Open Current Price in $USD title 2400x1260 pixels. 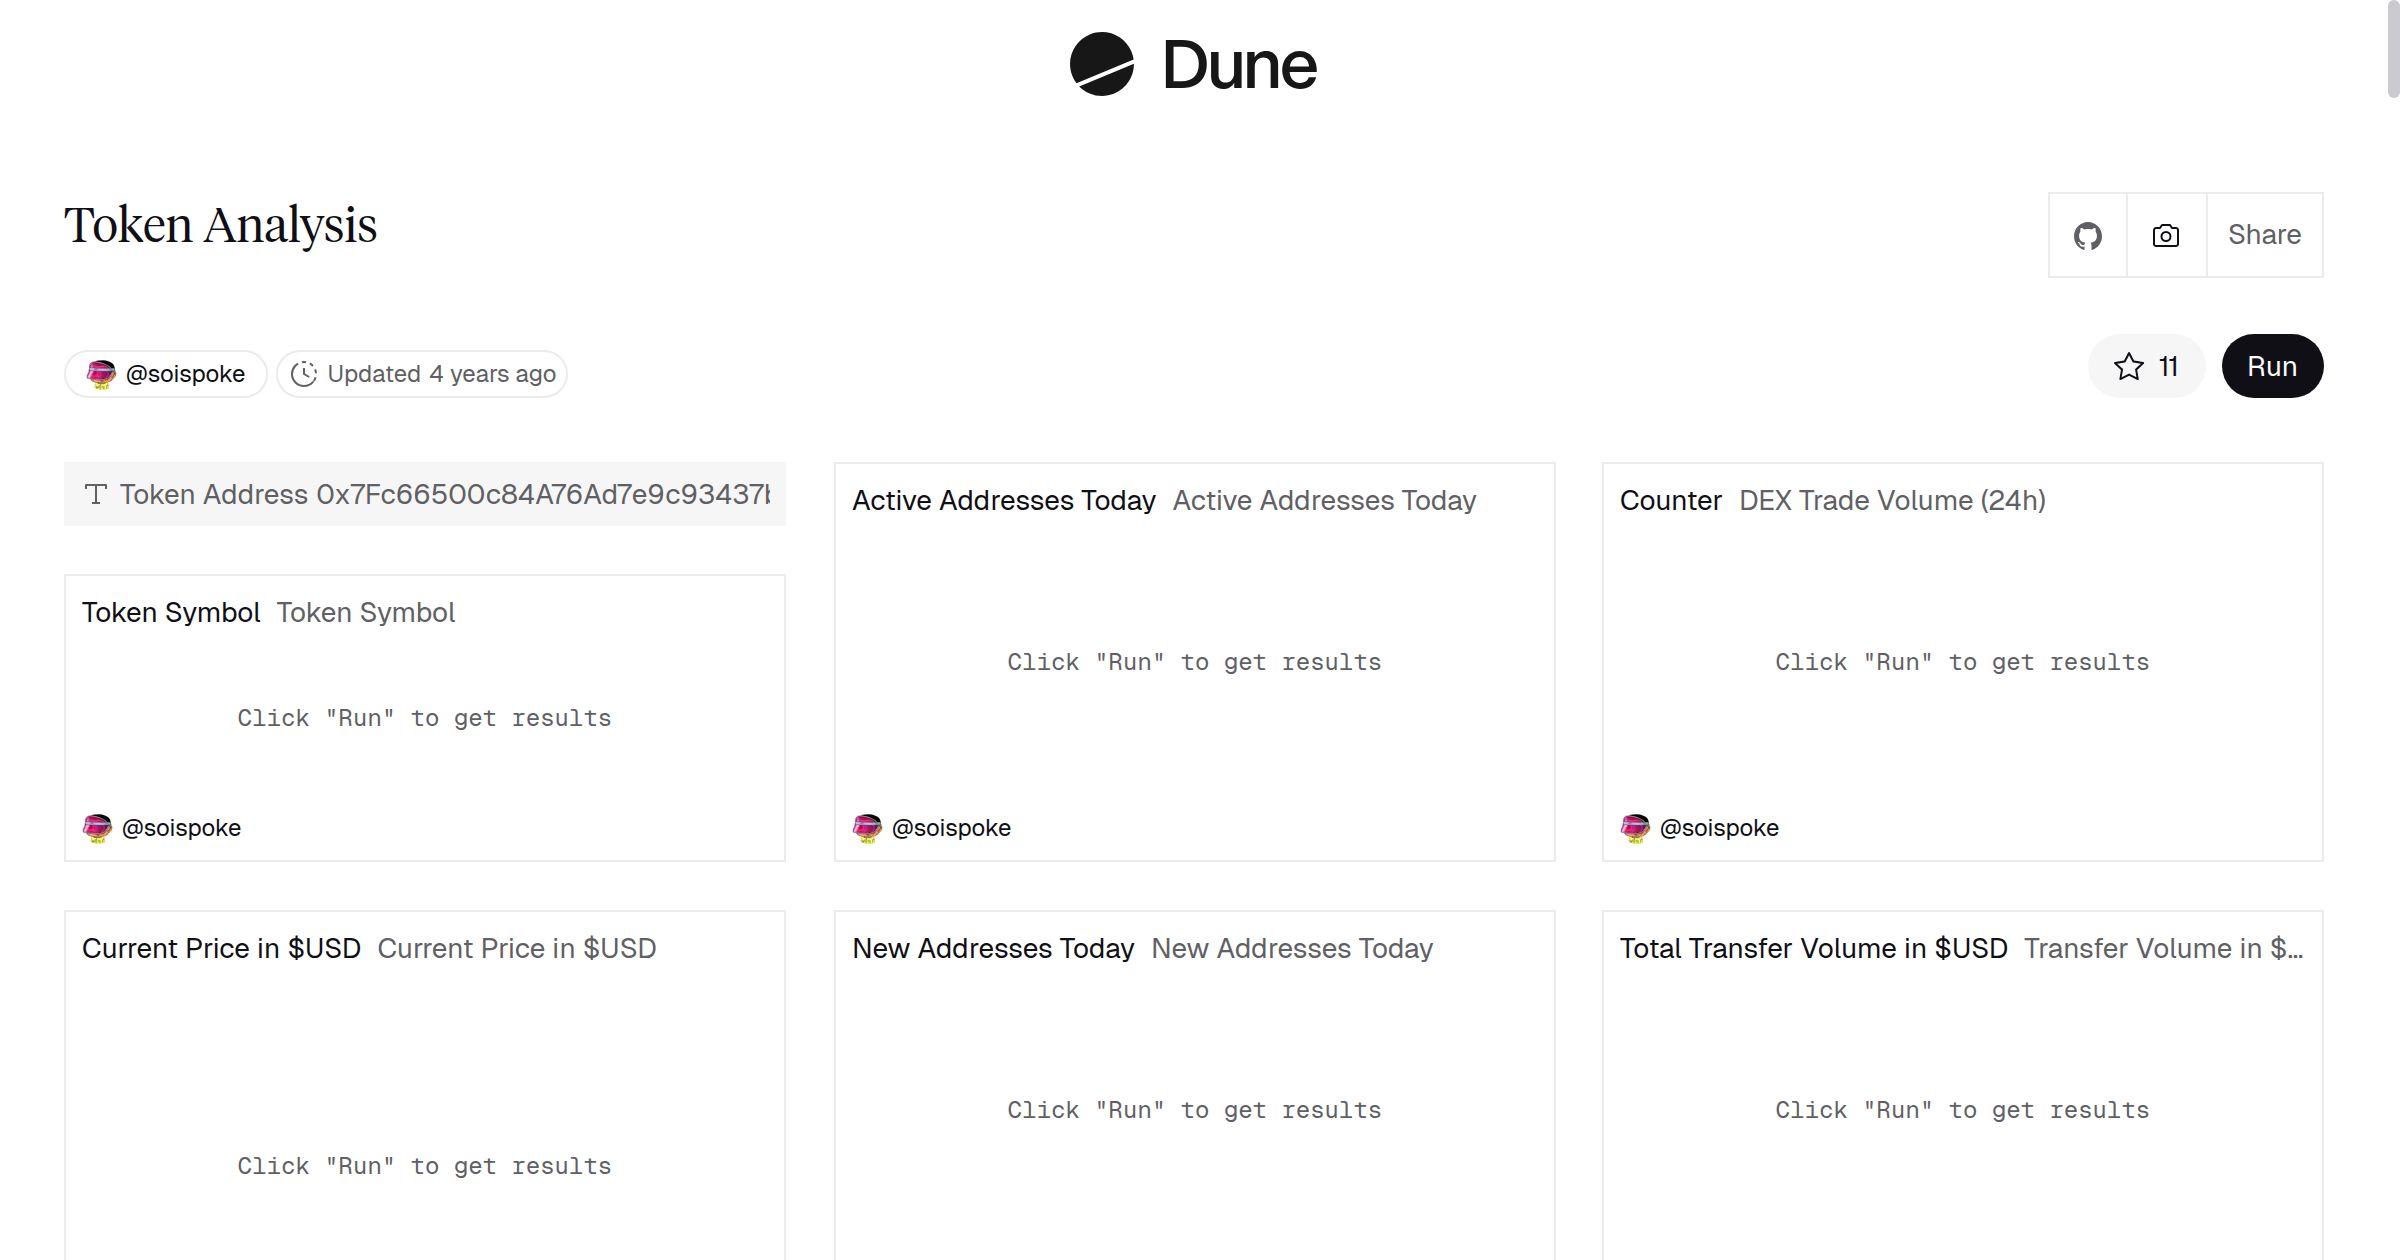click(221, 949)
